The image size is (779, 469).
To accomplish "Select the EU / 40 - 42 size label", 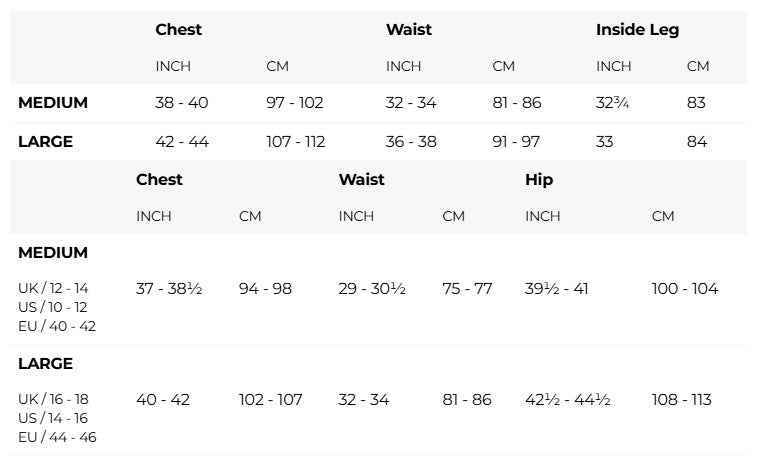I will [x=57, y=326].
